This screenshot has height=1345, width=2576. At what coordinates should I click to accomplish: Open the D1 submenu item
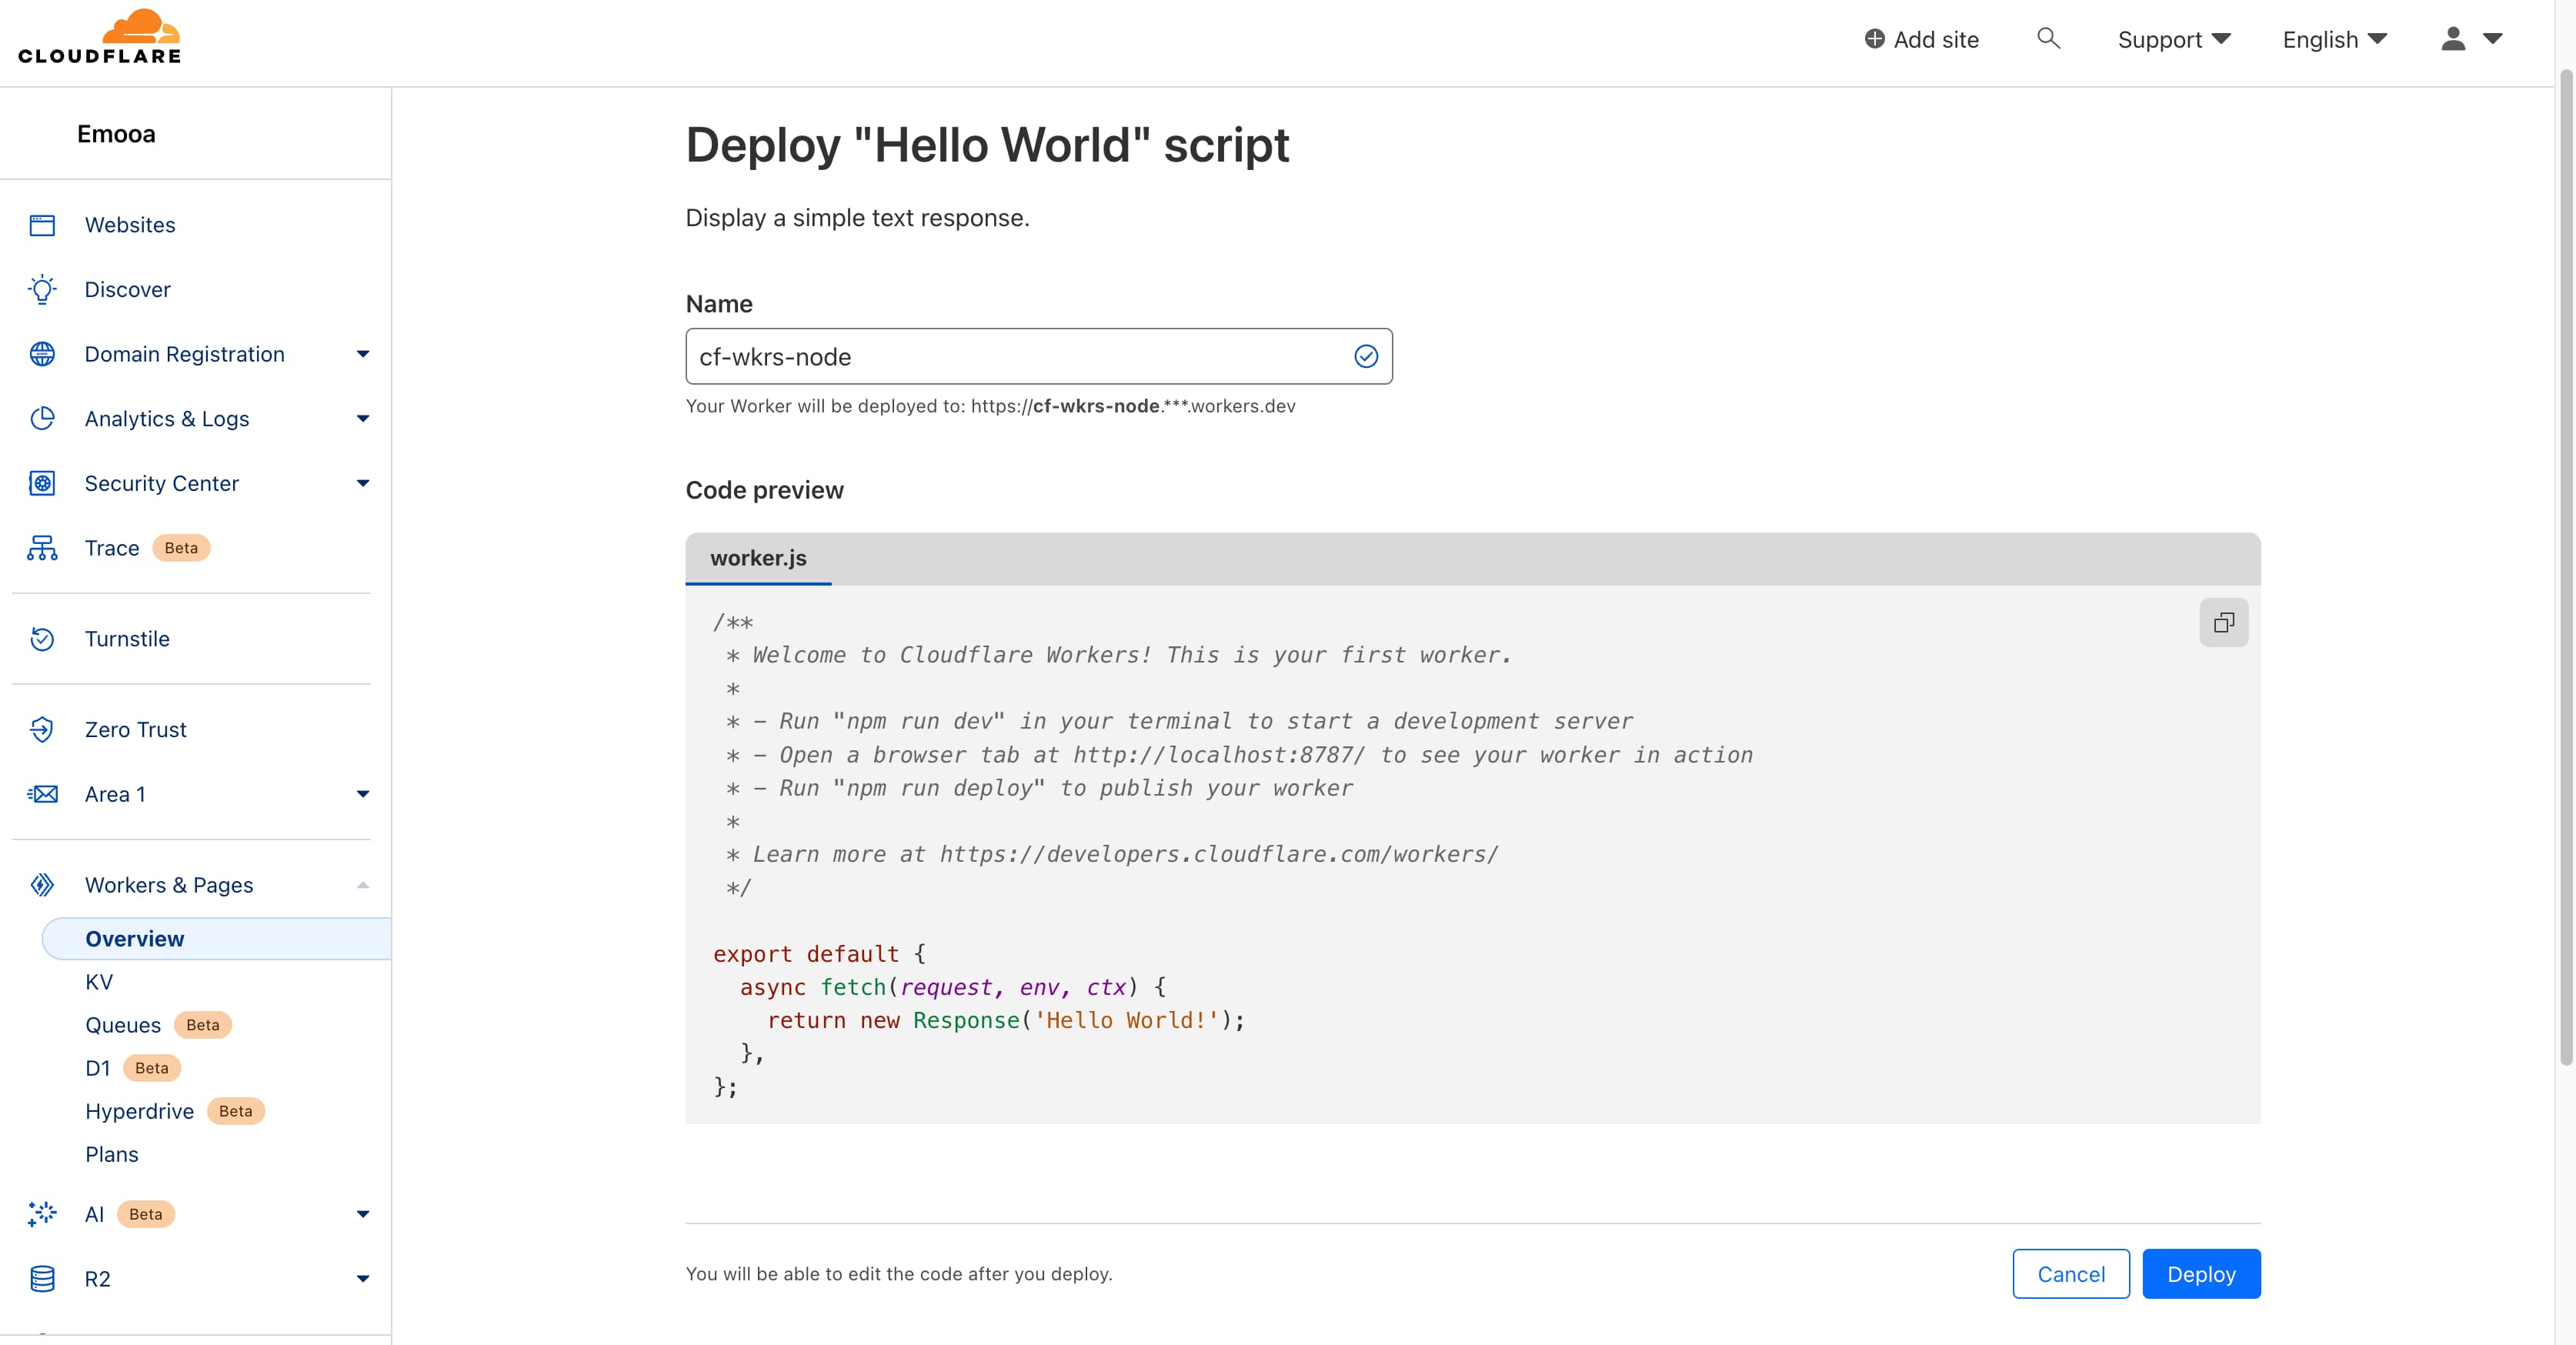click(98, 1068)
